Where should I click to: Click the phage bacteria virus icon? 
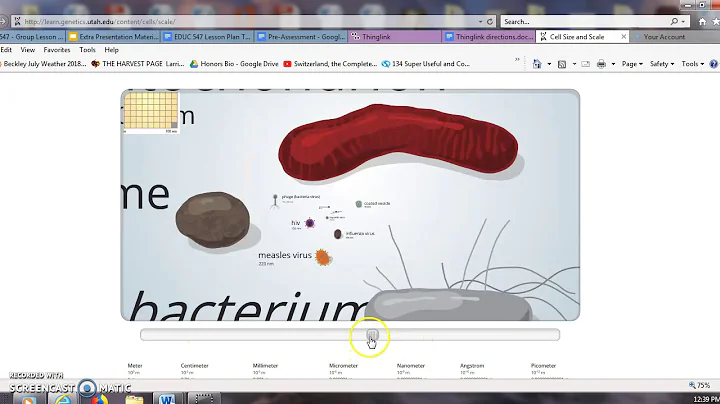pyautogui.click(x=275, y=201)
